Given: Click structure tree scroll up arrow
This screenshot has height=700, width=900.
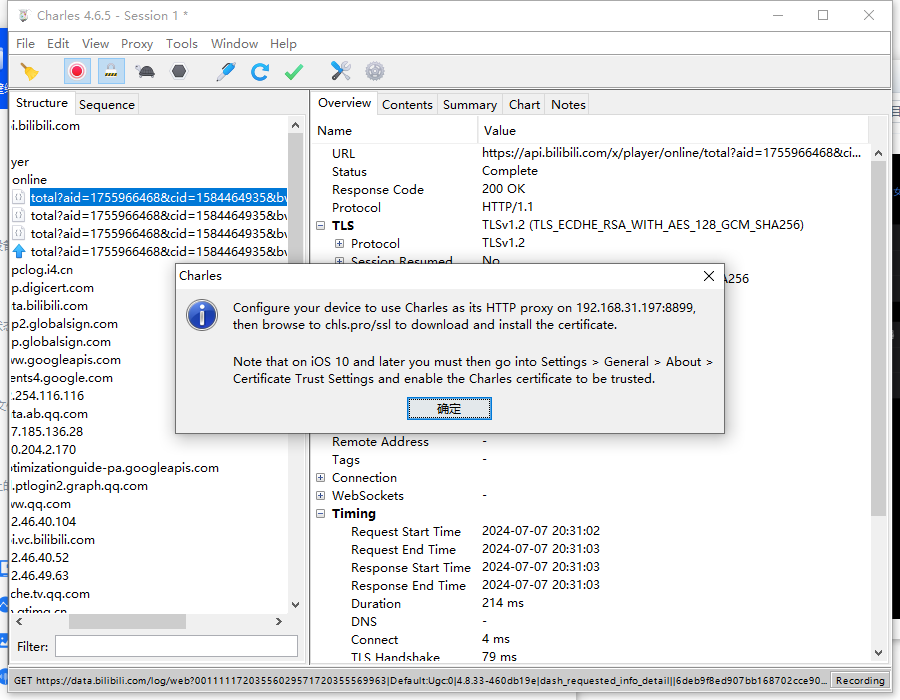Looking at the screenshot, I should (295, 125).
